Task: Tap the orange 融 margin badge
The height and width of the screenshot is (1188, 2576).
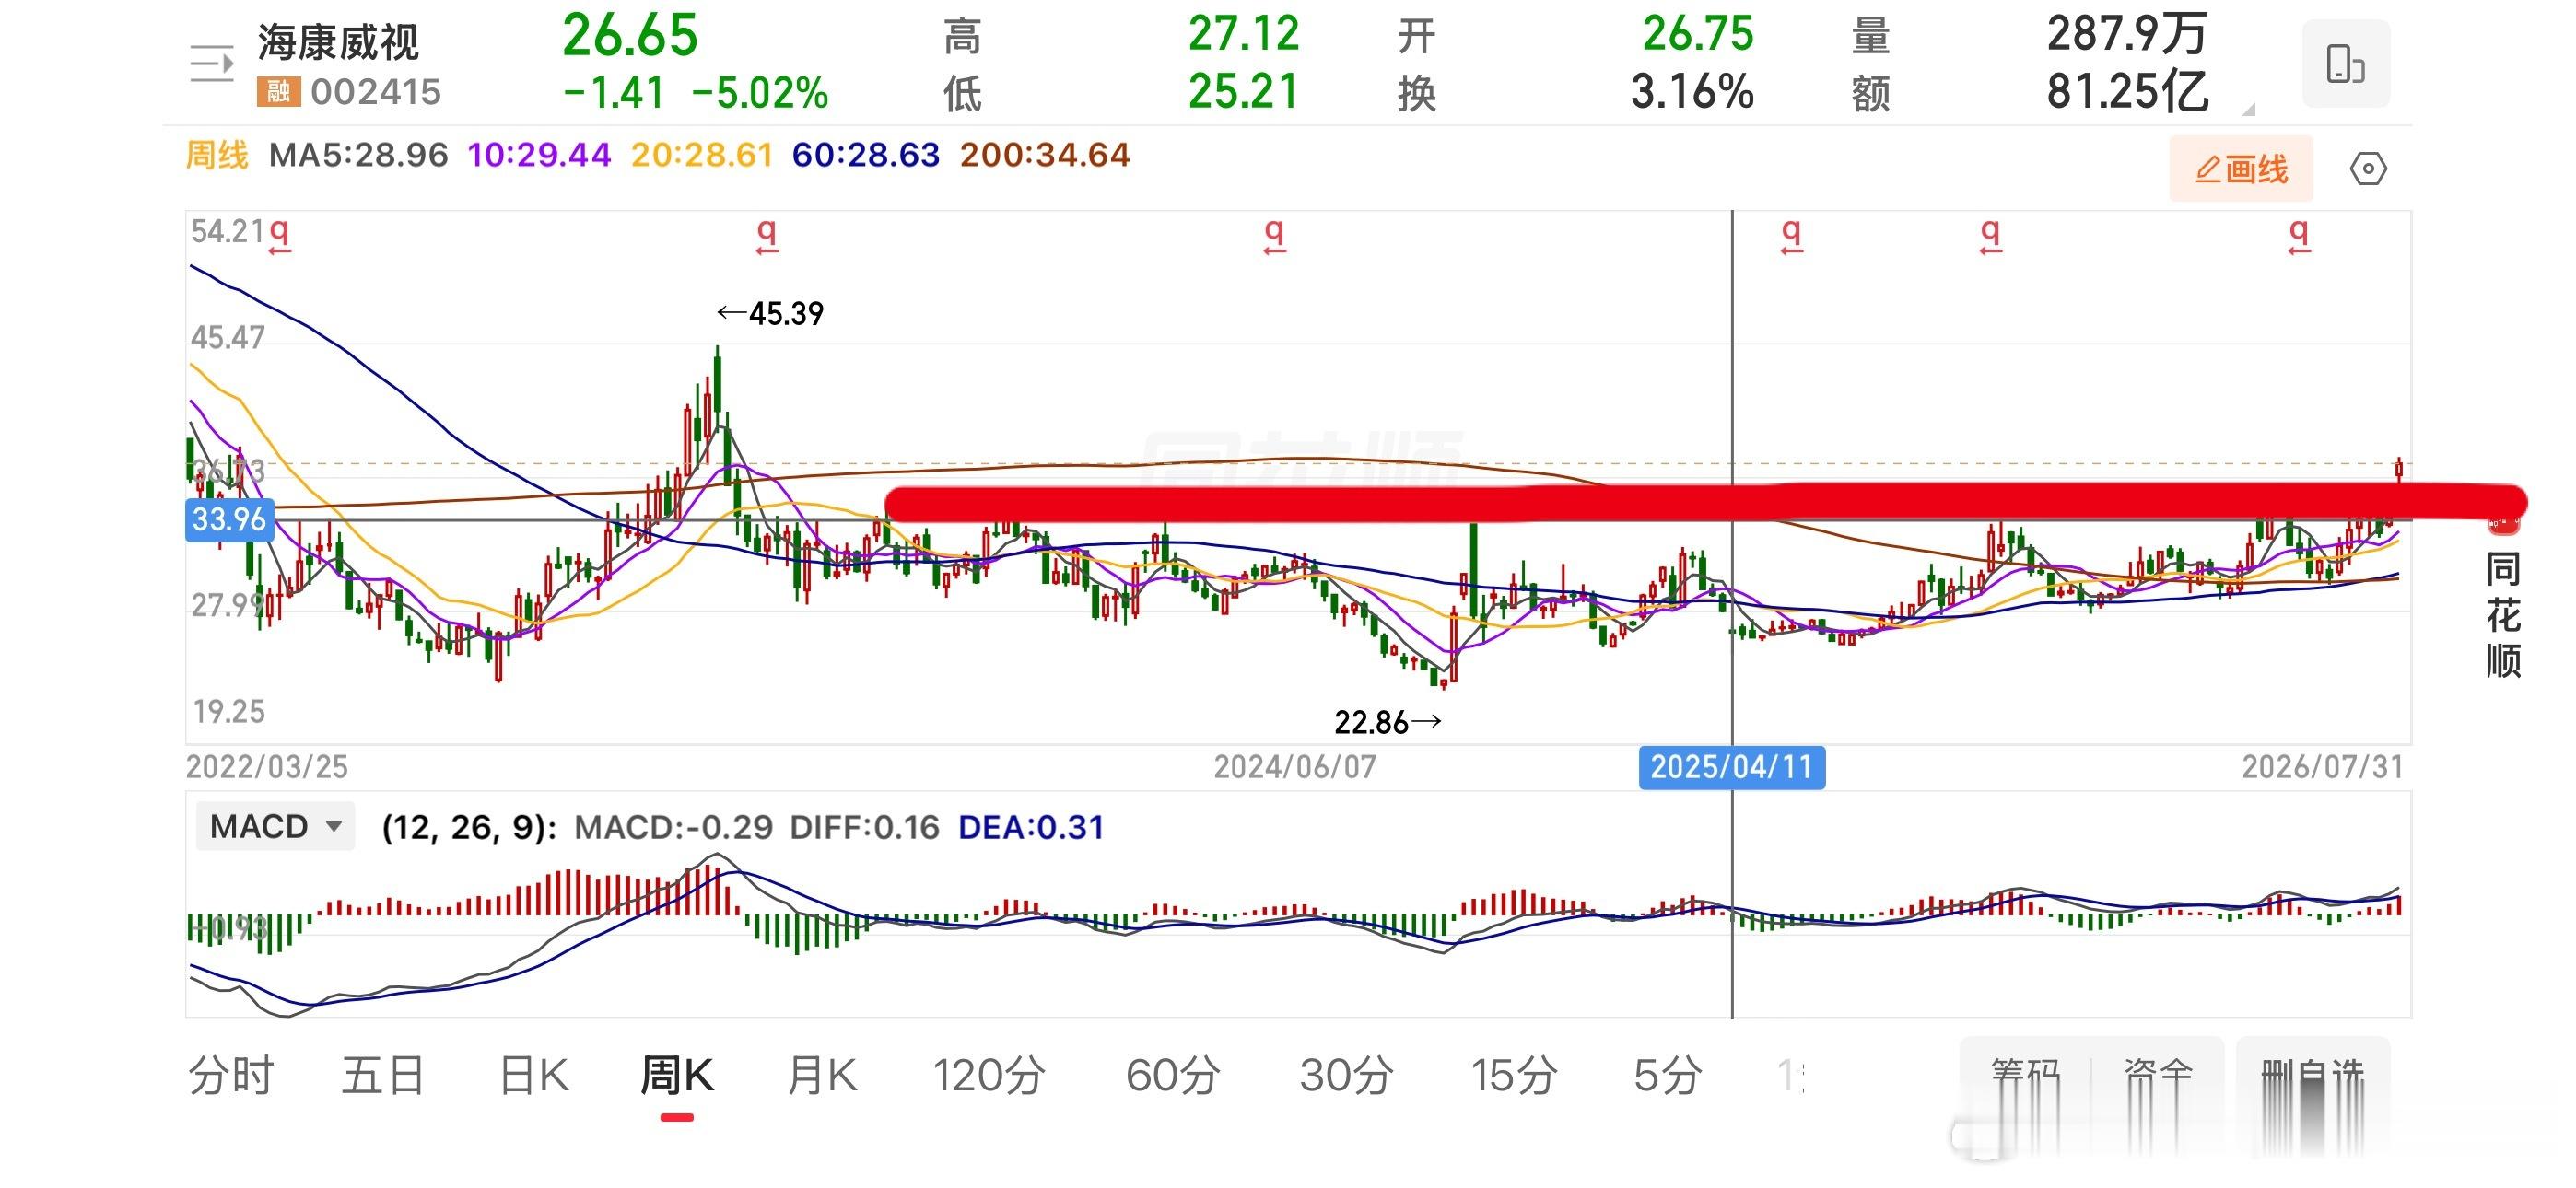Action: tap(279, 92)
